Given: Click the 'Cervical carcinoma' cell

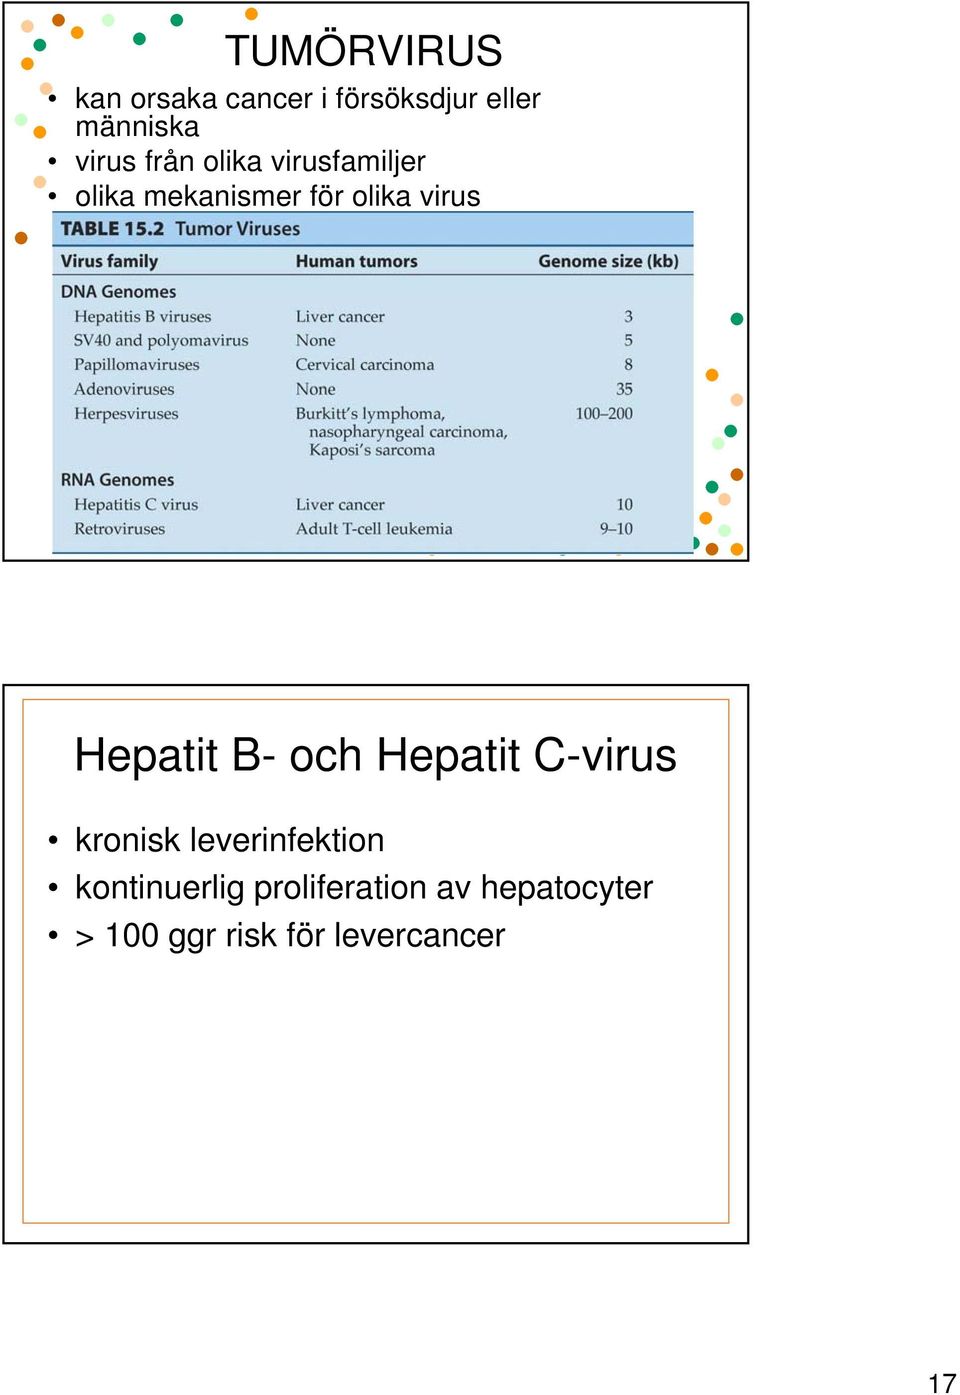Looking at the screenshot, I should click(x=365, y=365).
